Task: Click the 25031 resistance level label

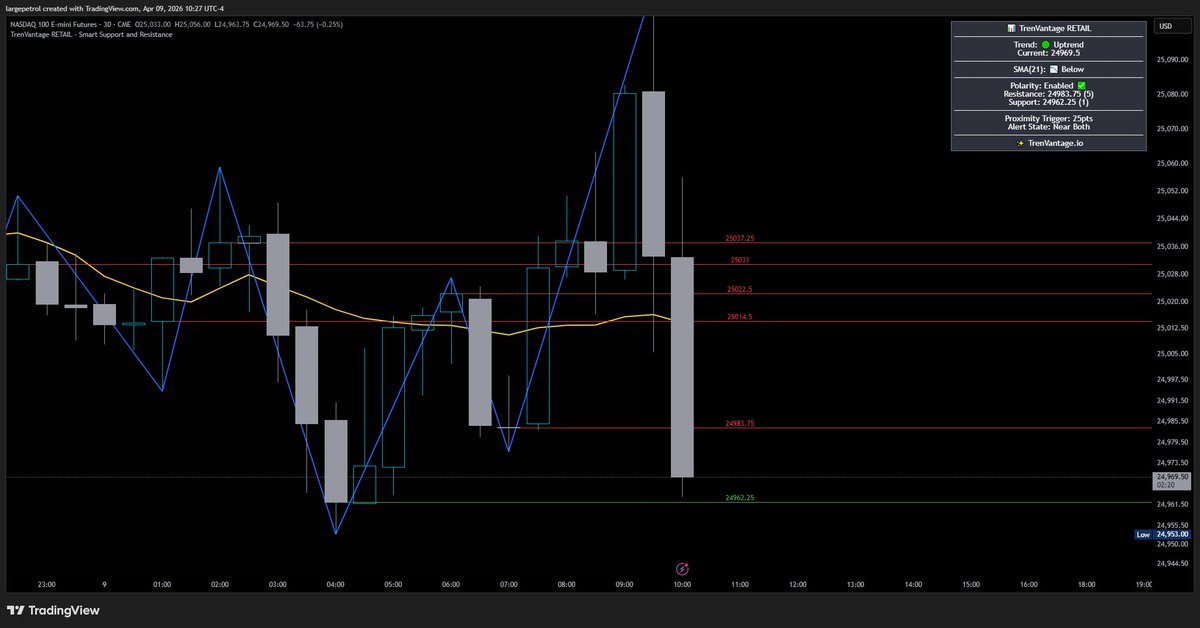Action: (x=740, y=260)
